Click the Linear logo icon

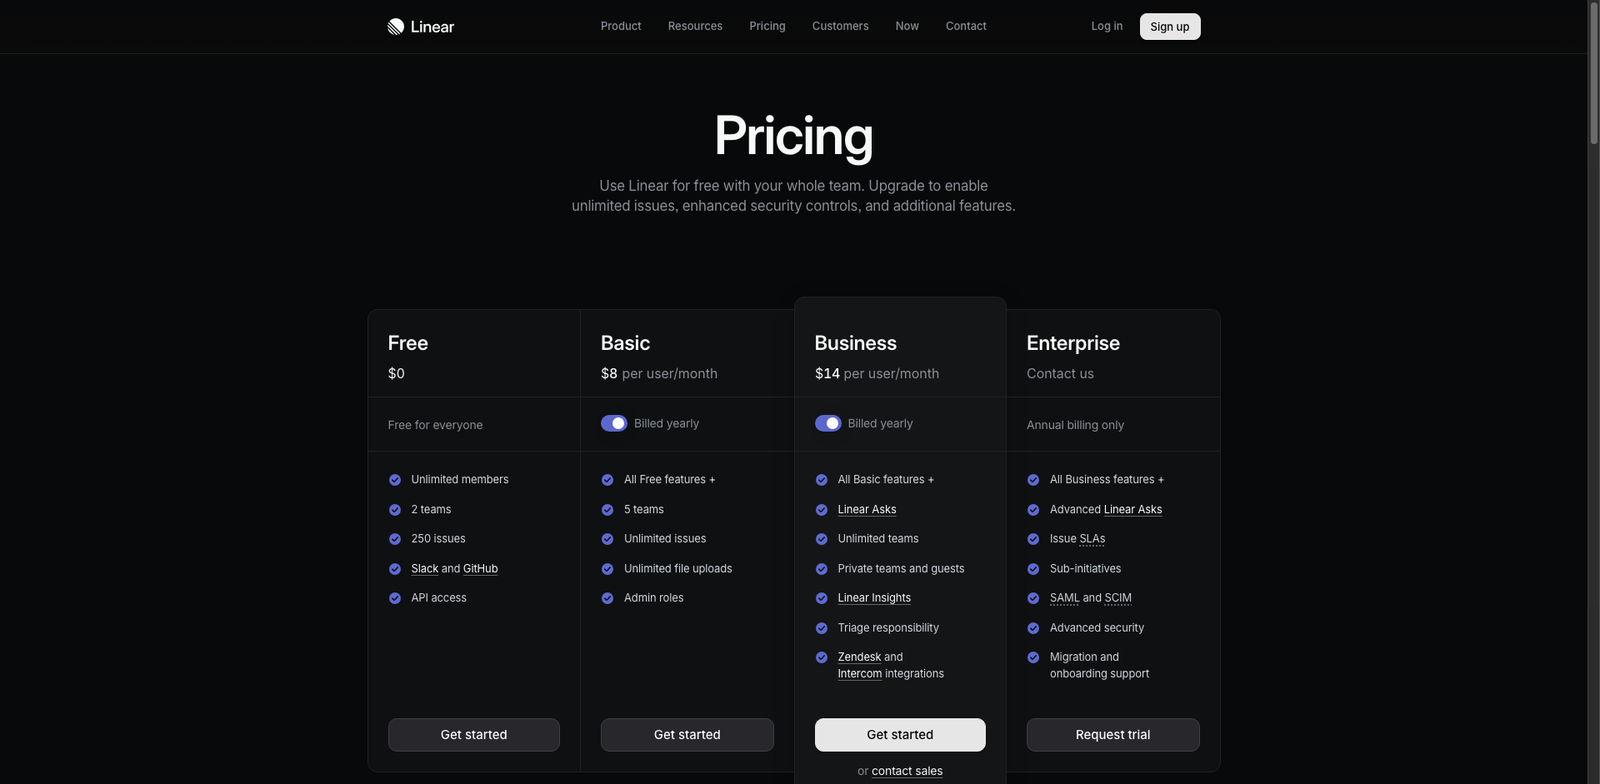[394, 26]
